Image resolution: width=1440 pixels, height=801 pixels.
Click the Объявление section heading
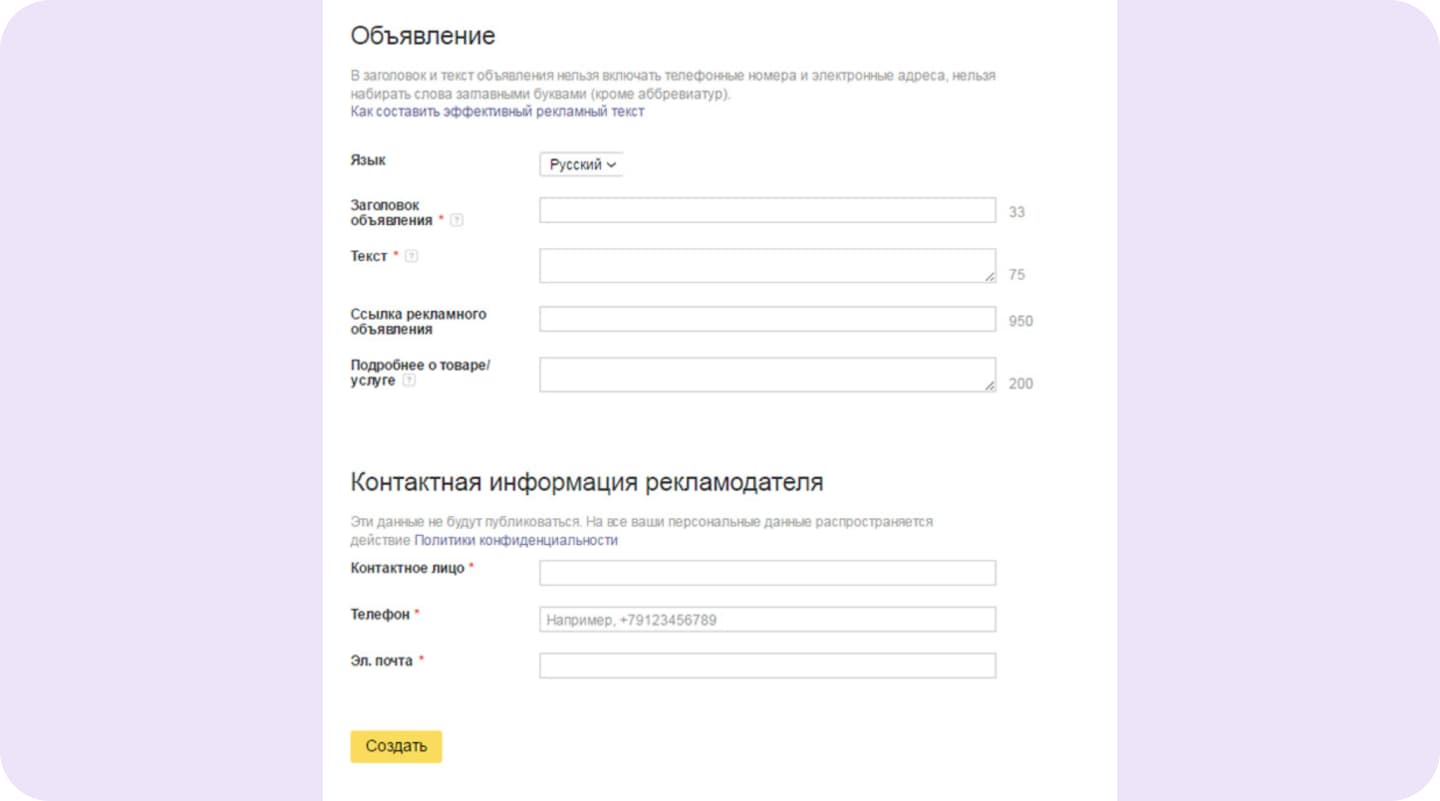click(422, 35)
